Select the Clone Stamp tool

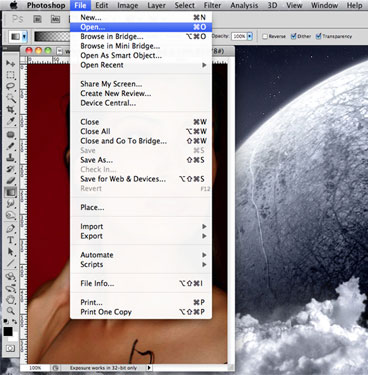click(10, 157)
